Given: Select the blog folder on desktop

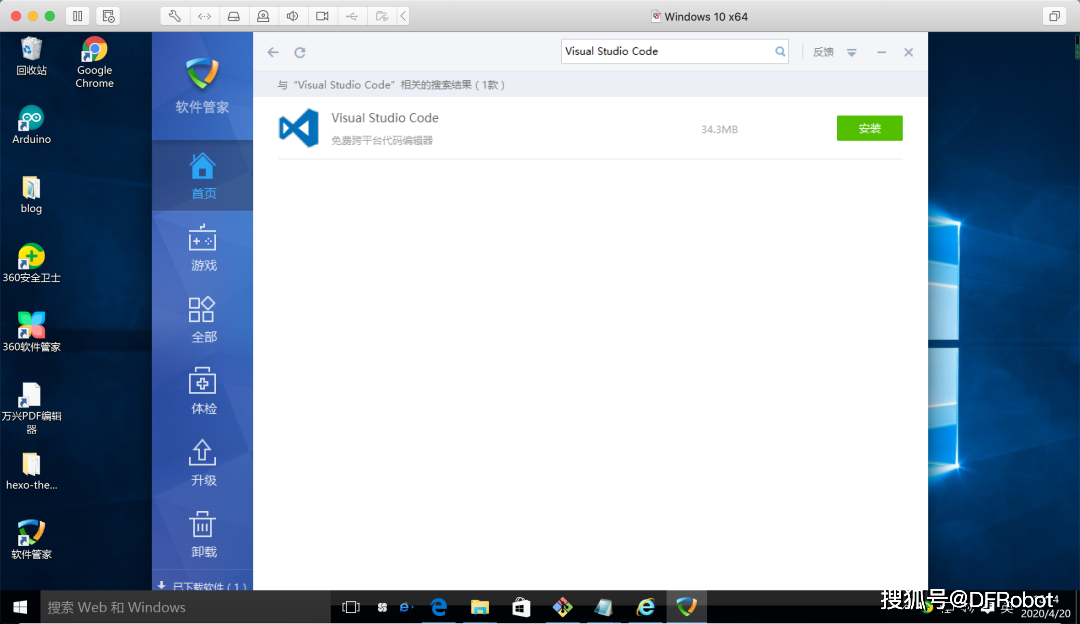Looking at the screenshot, I should pos(31,195).
